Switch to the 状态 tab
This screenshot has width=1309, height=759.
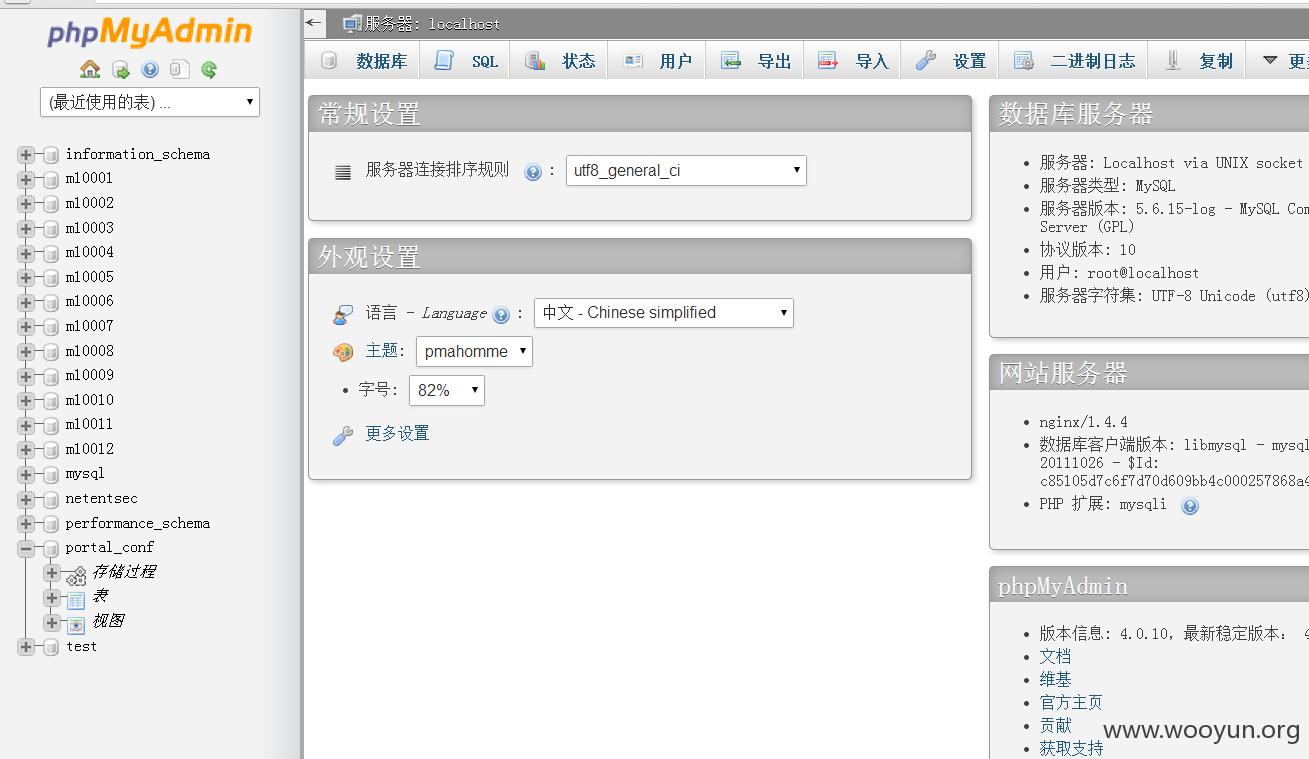[x=559, y=61]
